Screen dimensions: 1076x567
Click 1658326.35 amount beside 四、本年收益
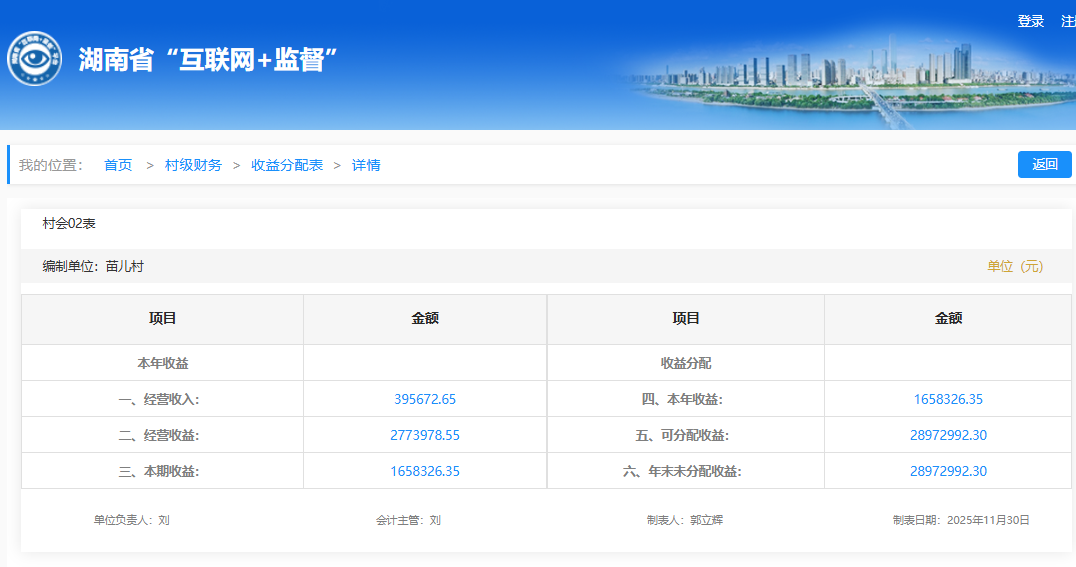948,399
